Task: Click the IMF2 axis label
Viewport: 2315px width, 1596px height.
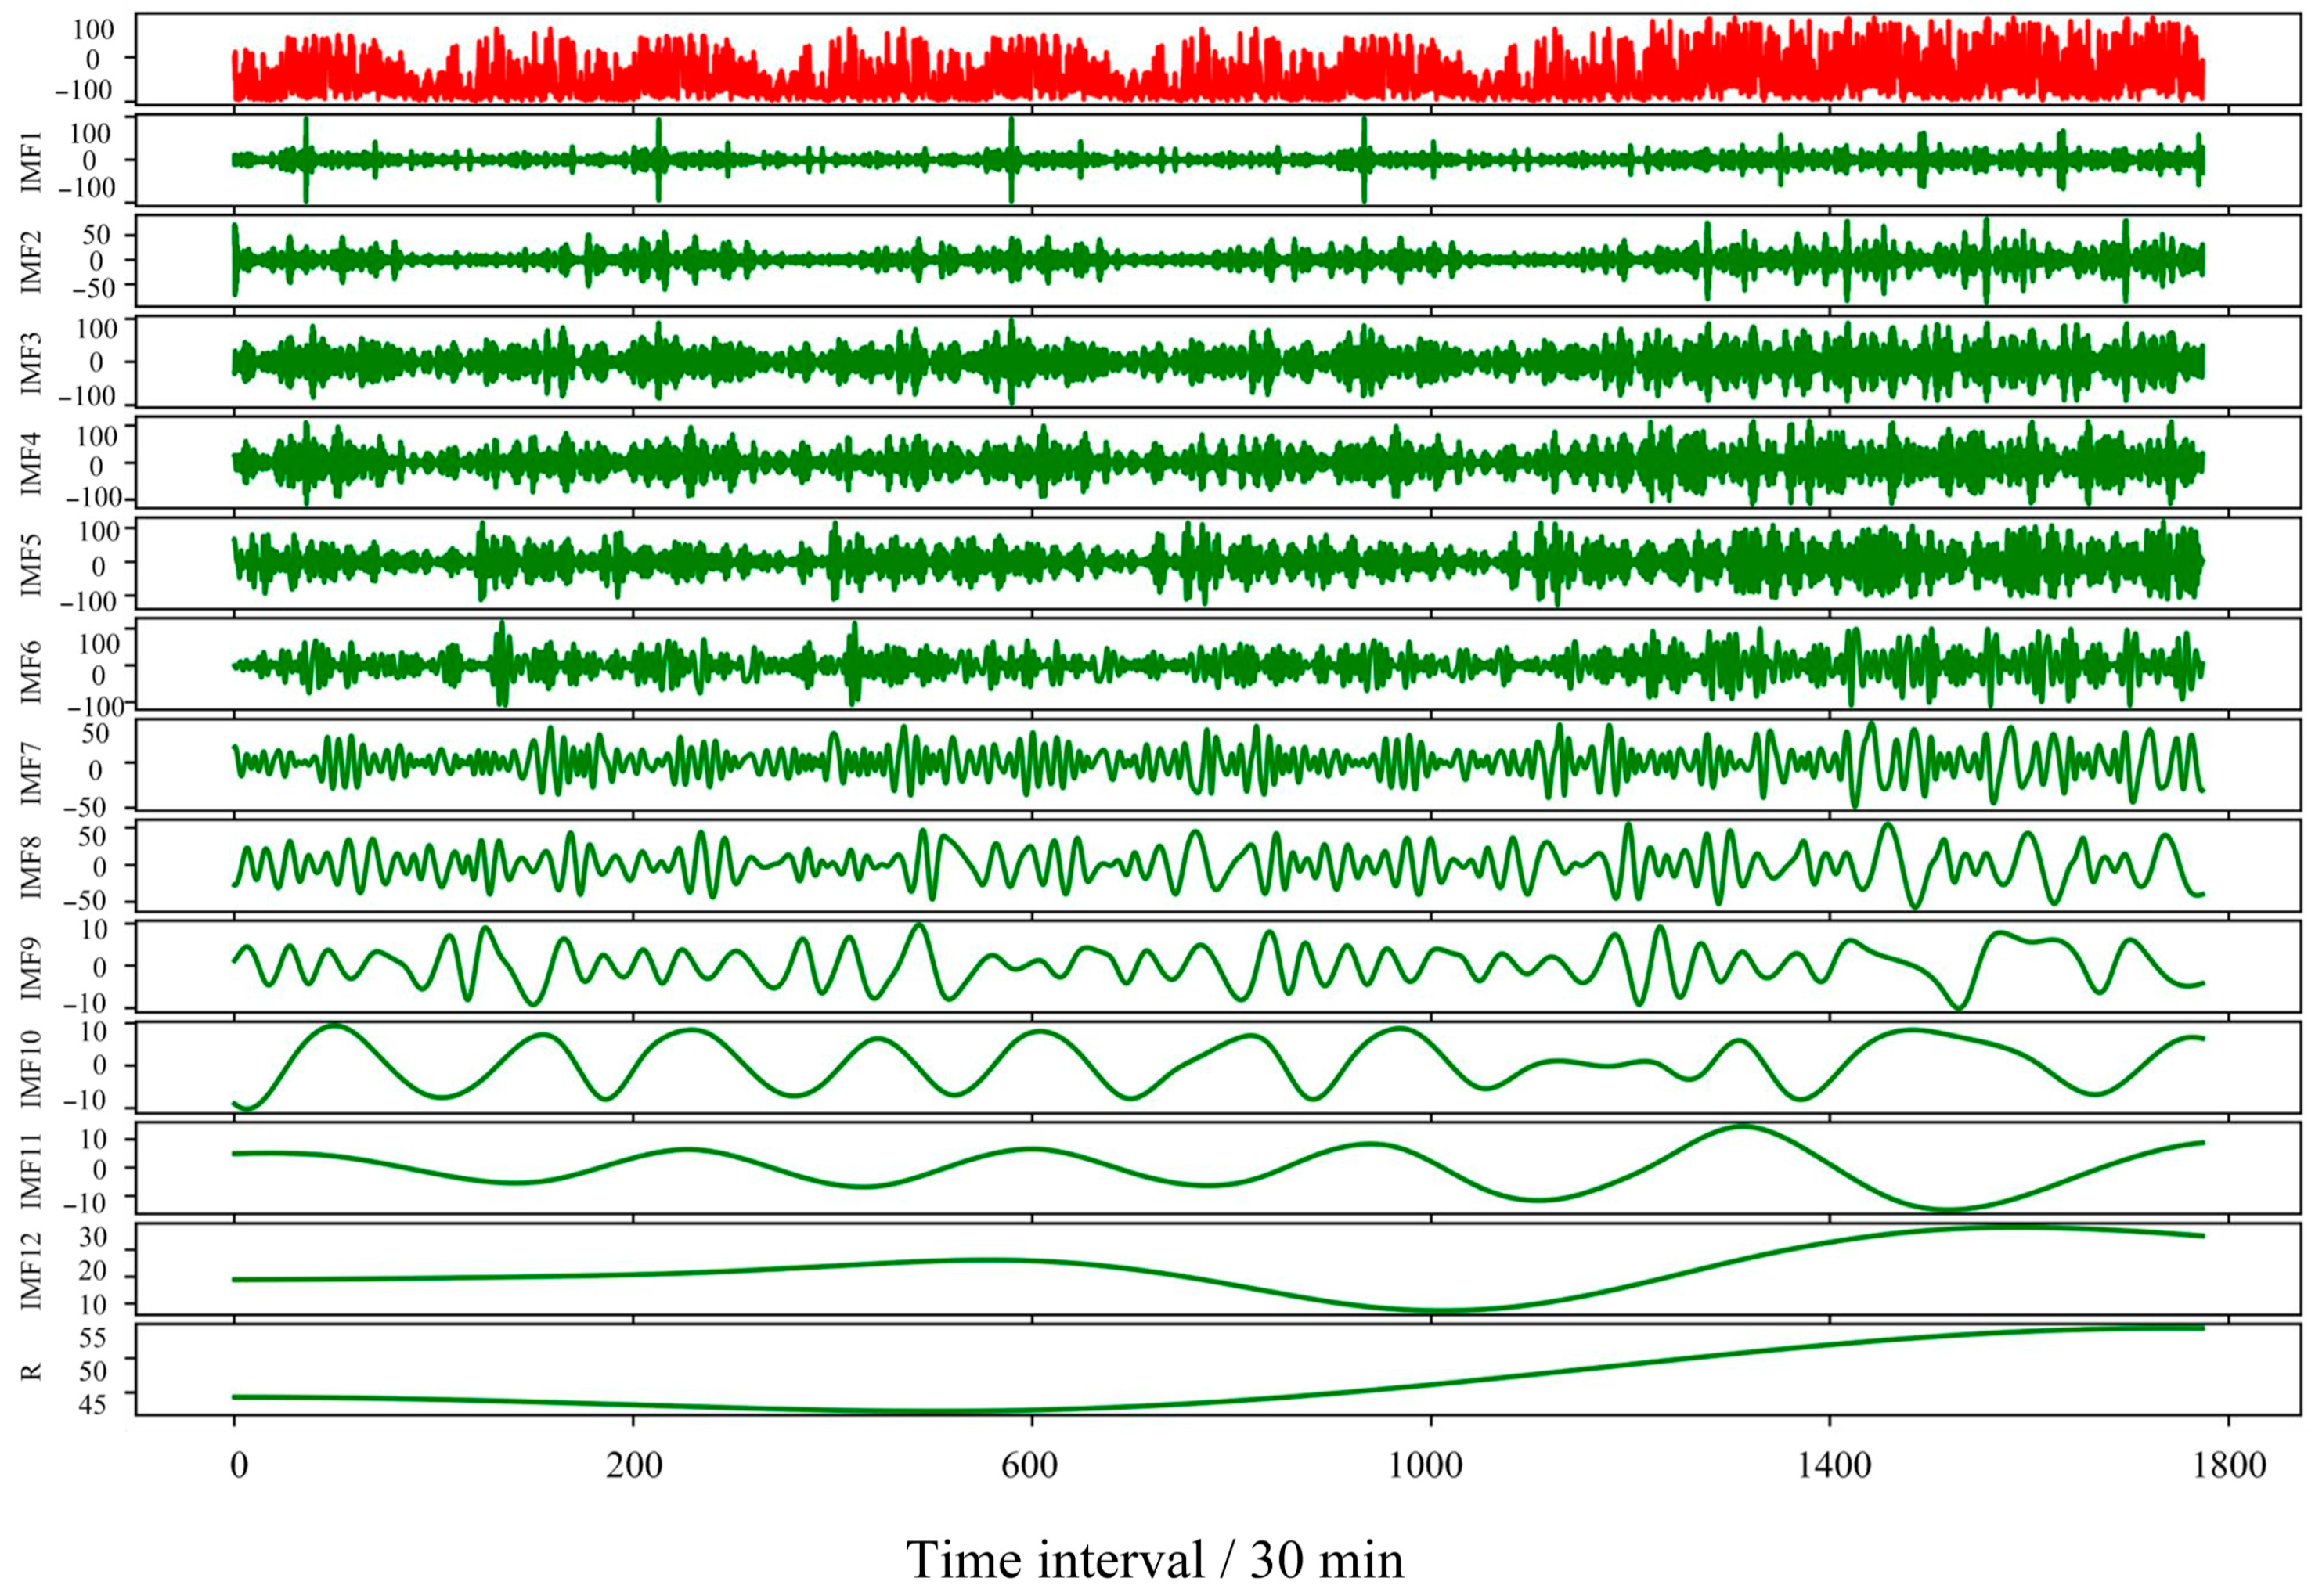Action: pyautogui.click(x=31, y=261)
